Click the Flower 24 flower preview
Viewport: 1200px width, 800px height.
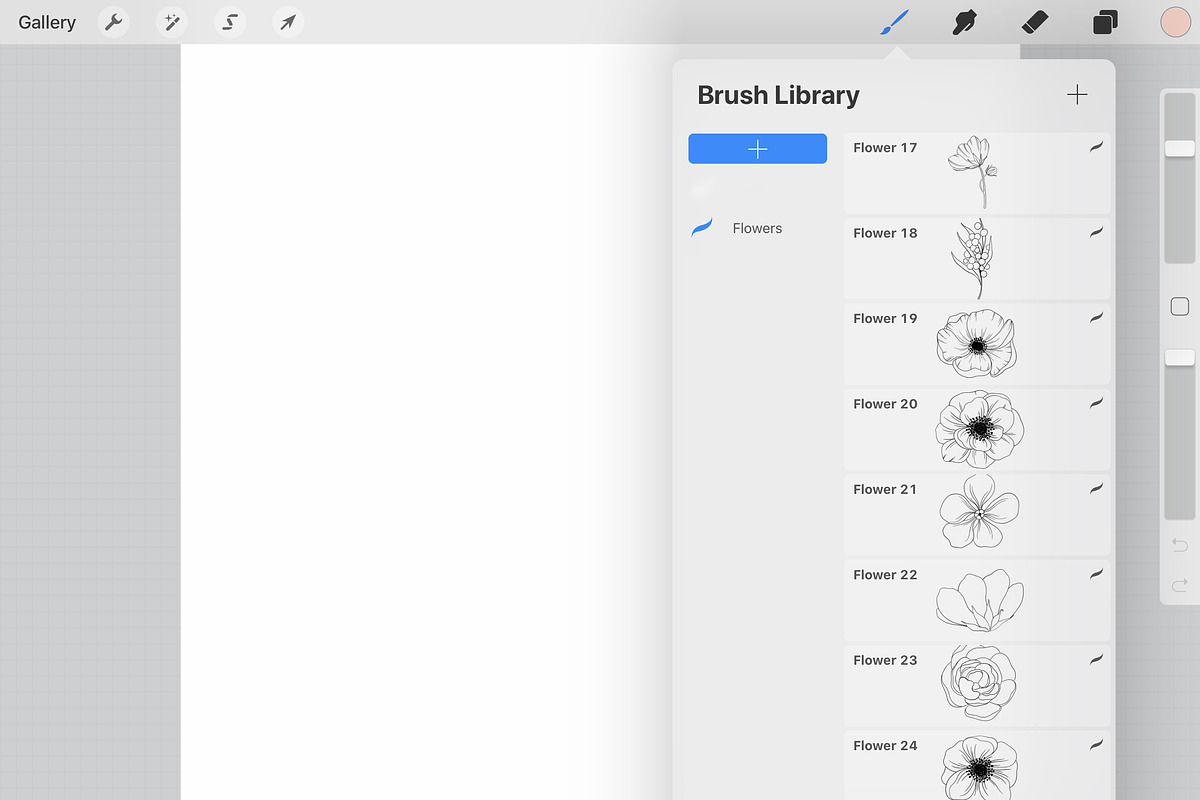click(x=980, y=767)
